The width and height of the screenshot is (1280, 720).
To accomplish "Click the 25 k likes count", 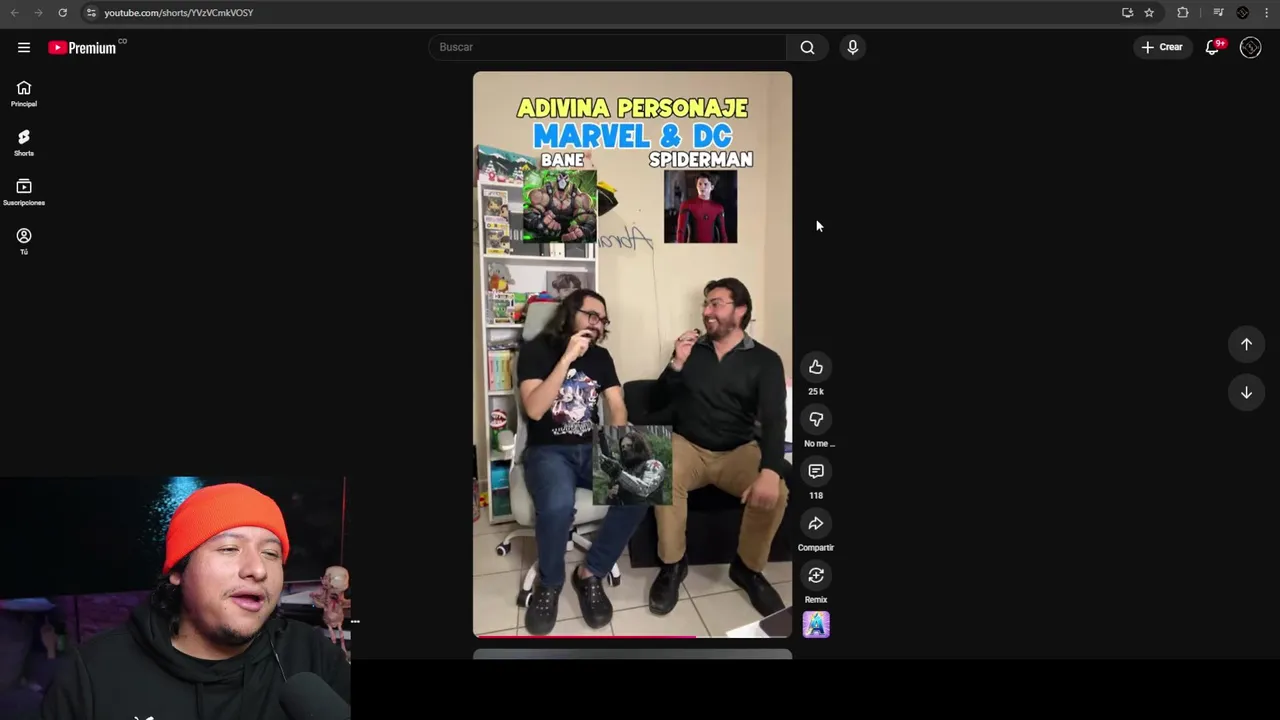I will pos(816,391).
